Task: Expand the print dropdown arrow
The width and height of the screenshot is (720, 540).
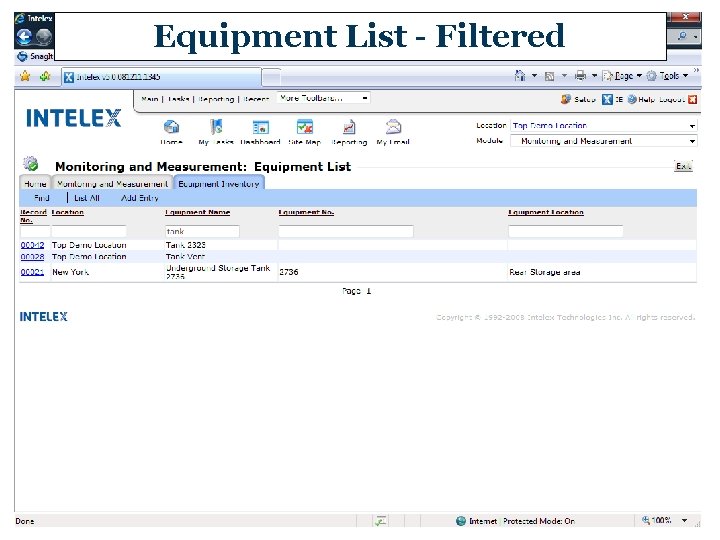Action: point(594,75)
